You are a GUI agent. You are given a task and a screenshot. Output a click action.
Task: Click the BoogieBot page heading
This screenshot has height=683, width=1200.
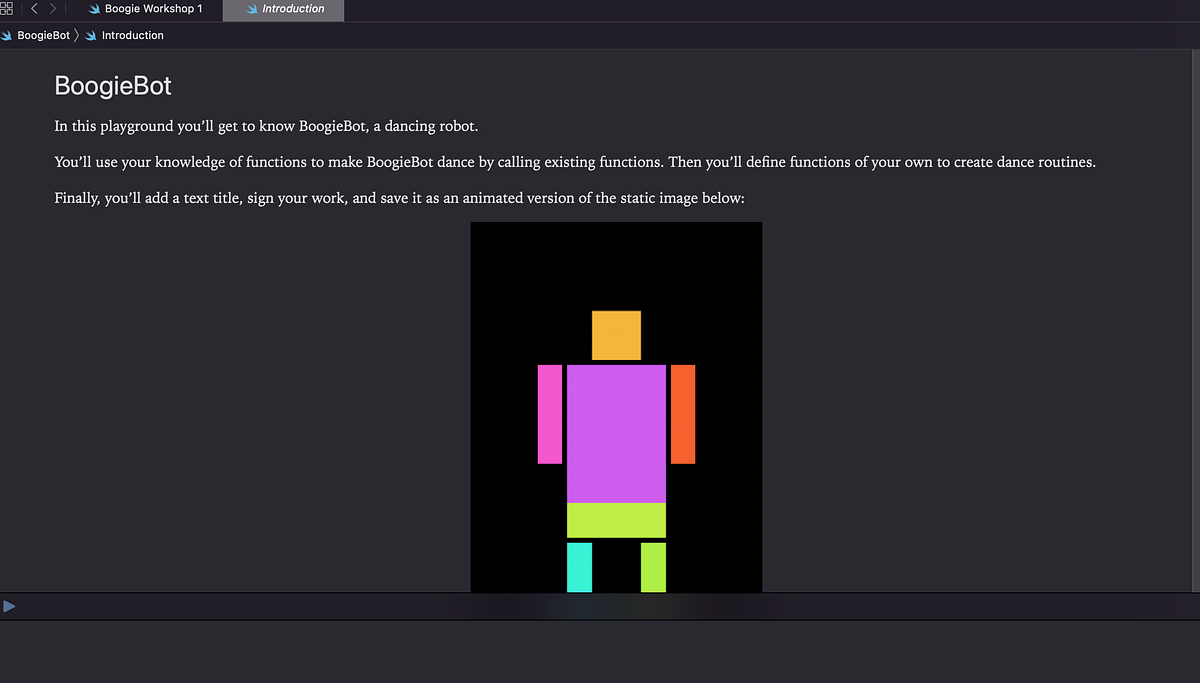(112, 86)
